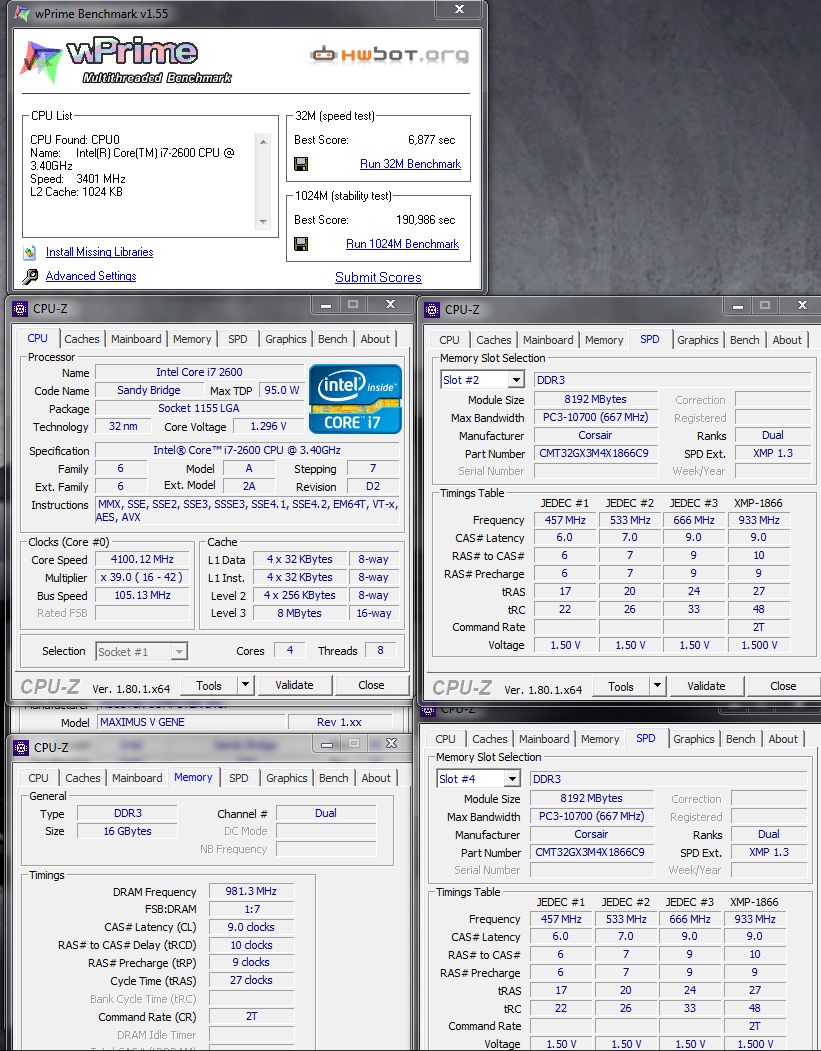Click the Install Missing Libraries icon
This screenshot has width=821, height=1051.
pos(30,253)
